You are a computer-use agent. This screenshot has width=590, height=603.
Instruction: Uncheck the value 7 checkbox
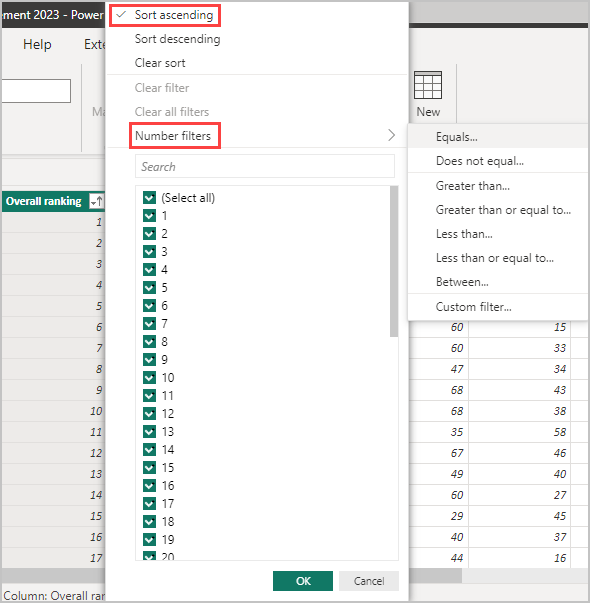149,324
